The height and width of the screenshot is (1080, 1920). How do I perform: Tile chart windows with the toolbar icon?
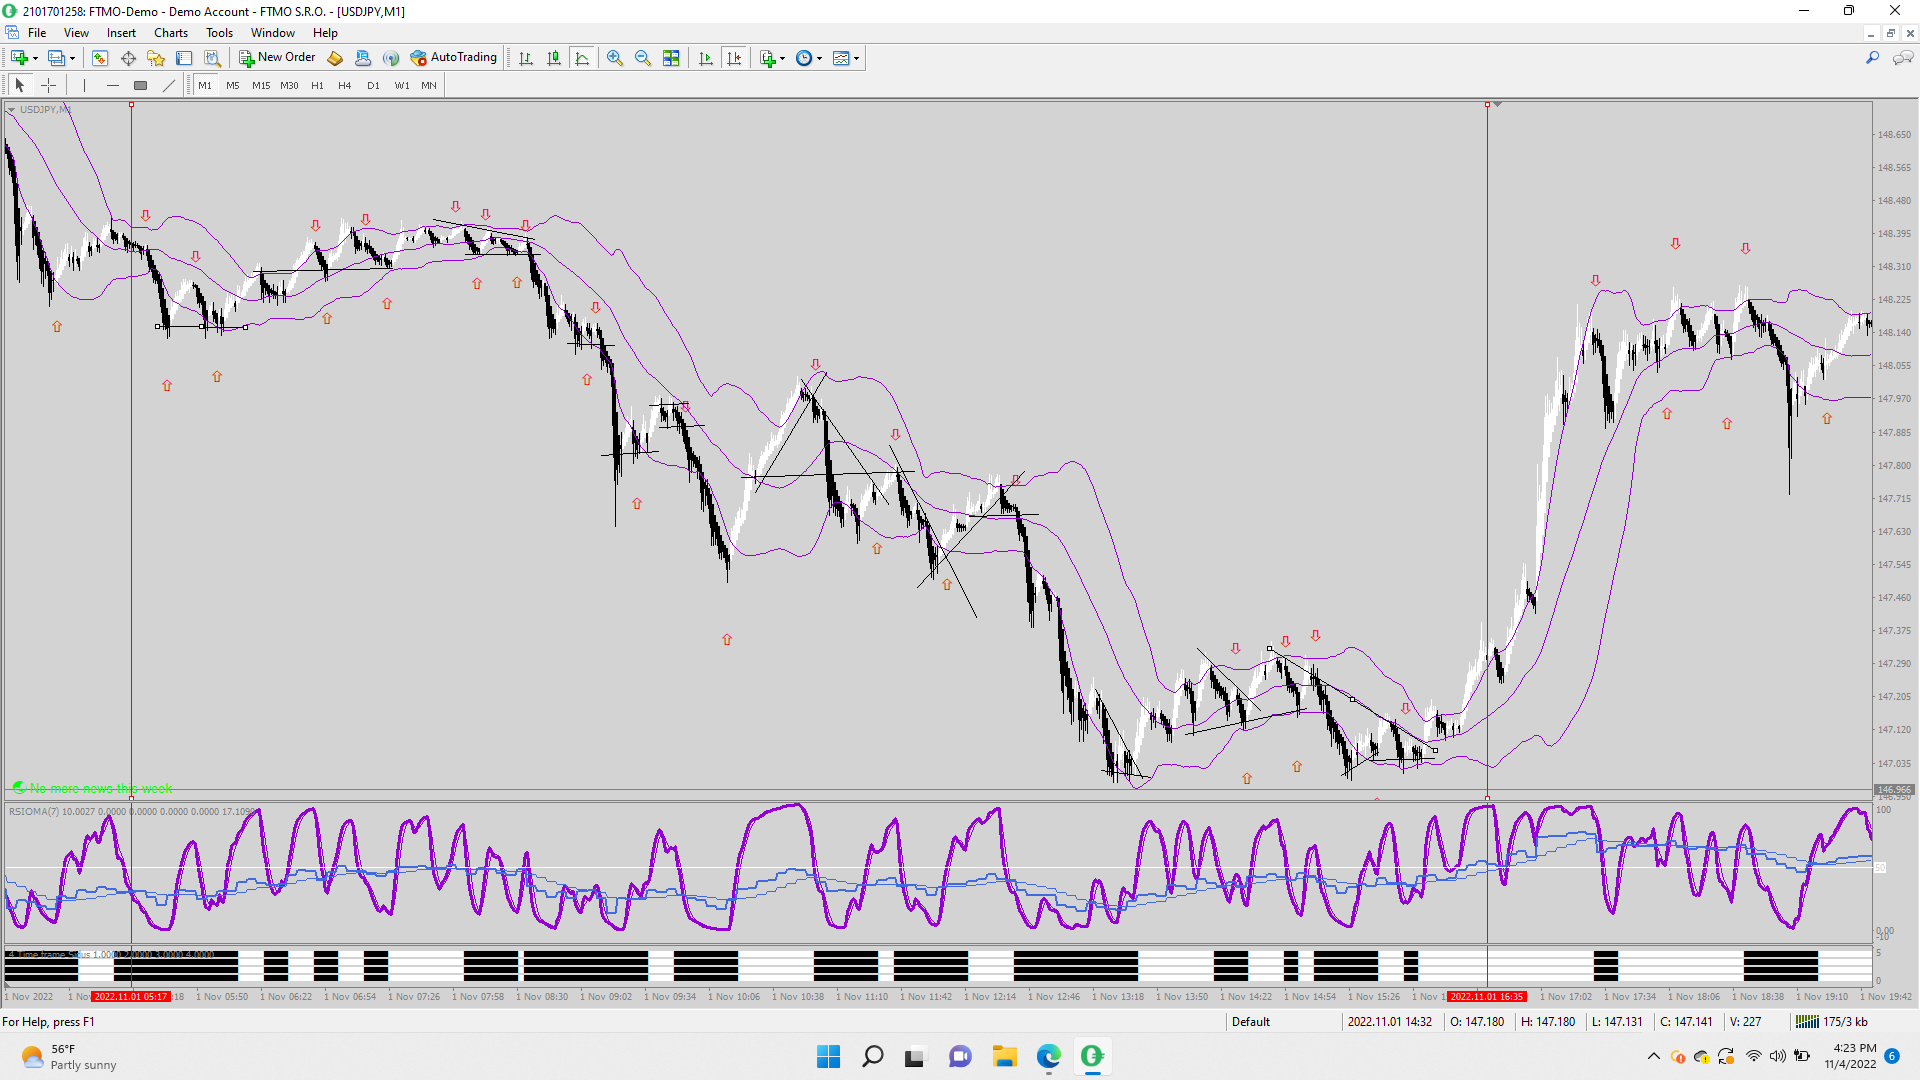[671, 58]
